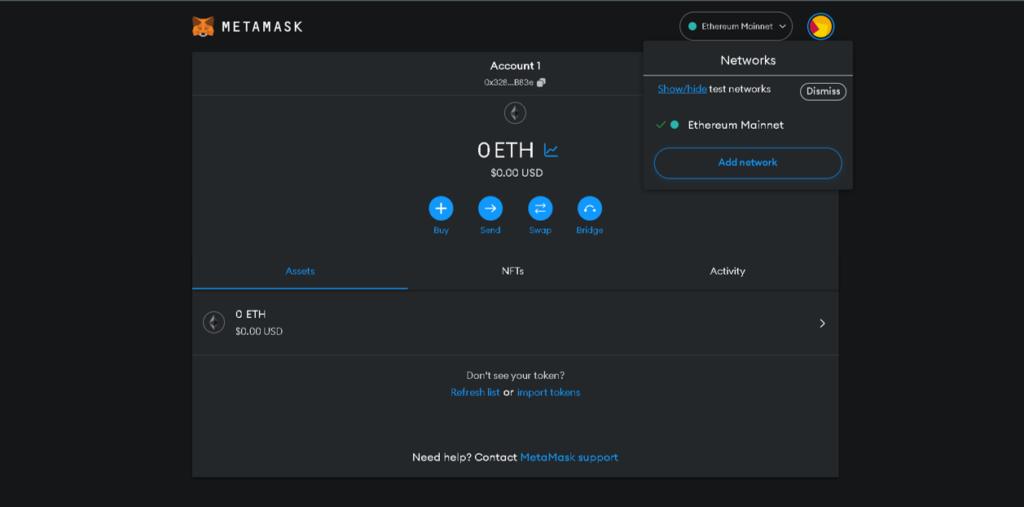Click the MetaMask fox logo
The image size is (1024, 507).
(x=203, y=26)
